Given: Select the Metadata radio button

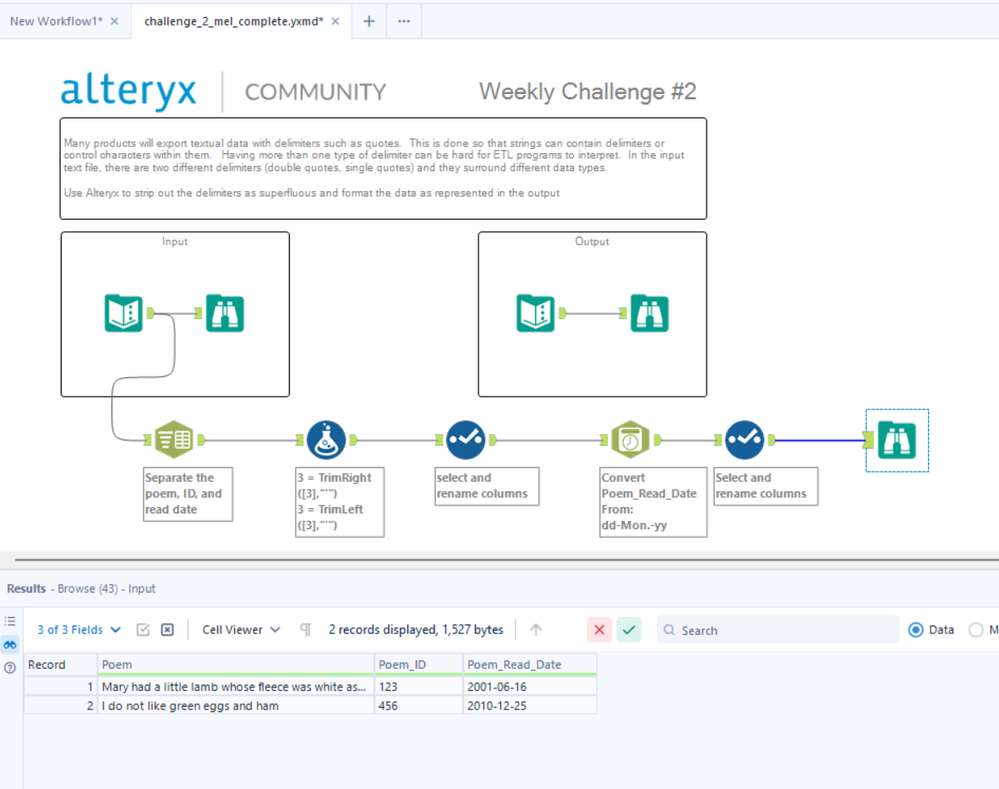Looking at the screenshot, I should pyautogui.click(x=975, y=630).
